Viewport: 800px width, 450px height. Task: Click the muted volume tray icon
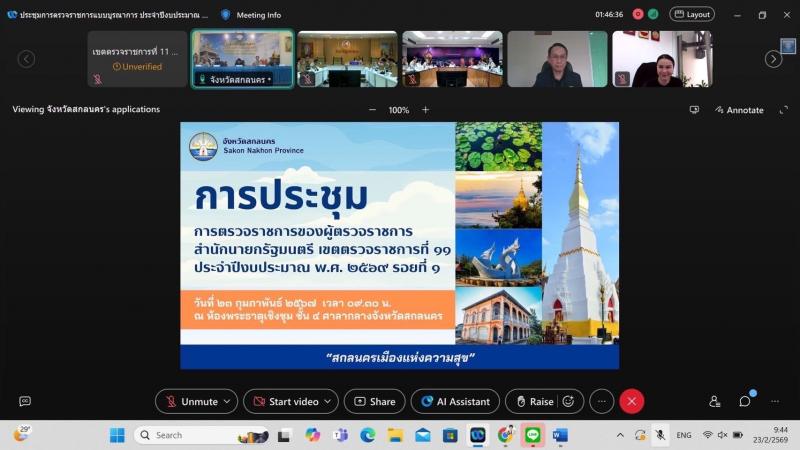(x=722, y=435)
